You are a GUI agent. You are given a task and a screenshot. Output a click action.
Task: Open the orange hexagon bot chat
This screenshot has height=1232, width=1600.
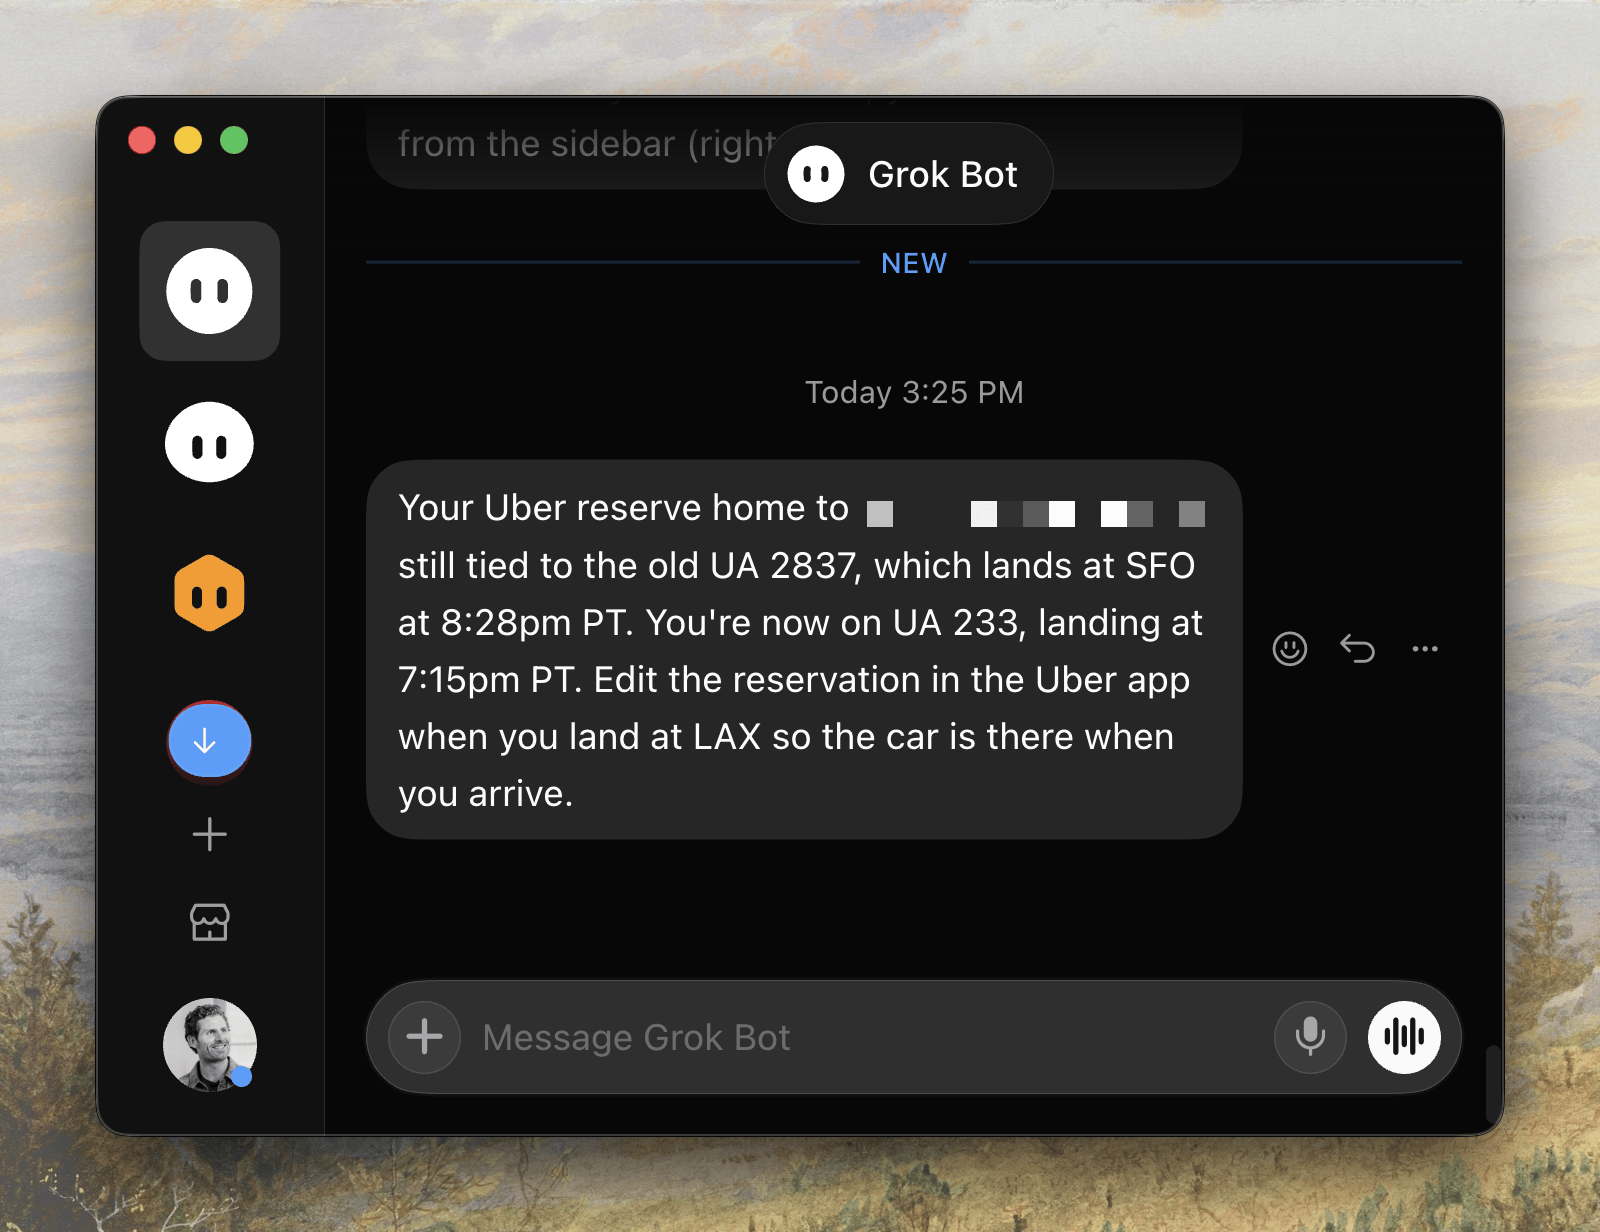point(210,594)
